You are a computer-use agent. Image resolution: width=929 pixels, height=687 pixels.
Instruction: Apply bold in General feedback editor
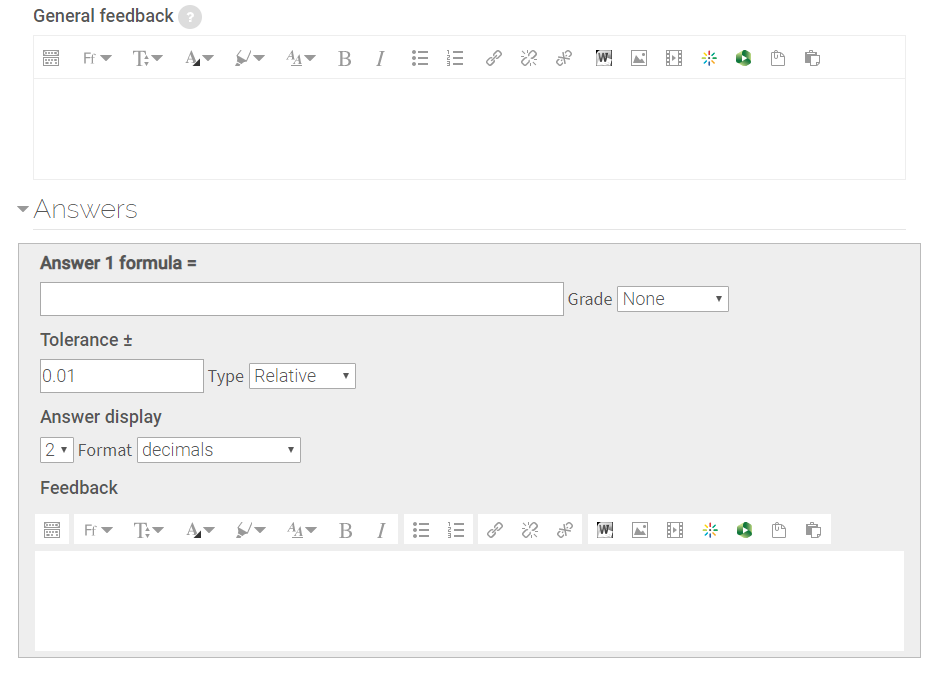(344, 58)
